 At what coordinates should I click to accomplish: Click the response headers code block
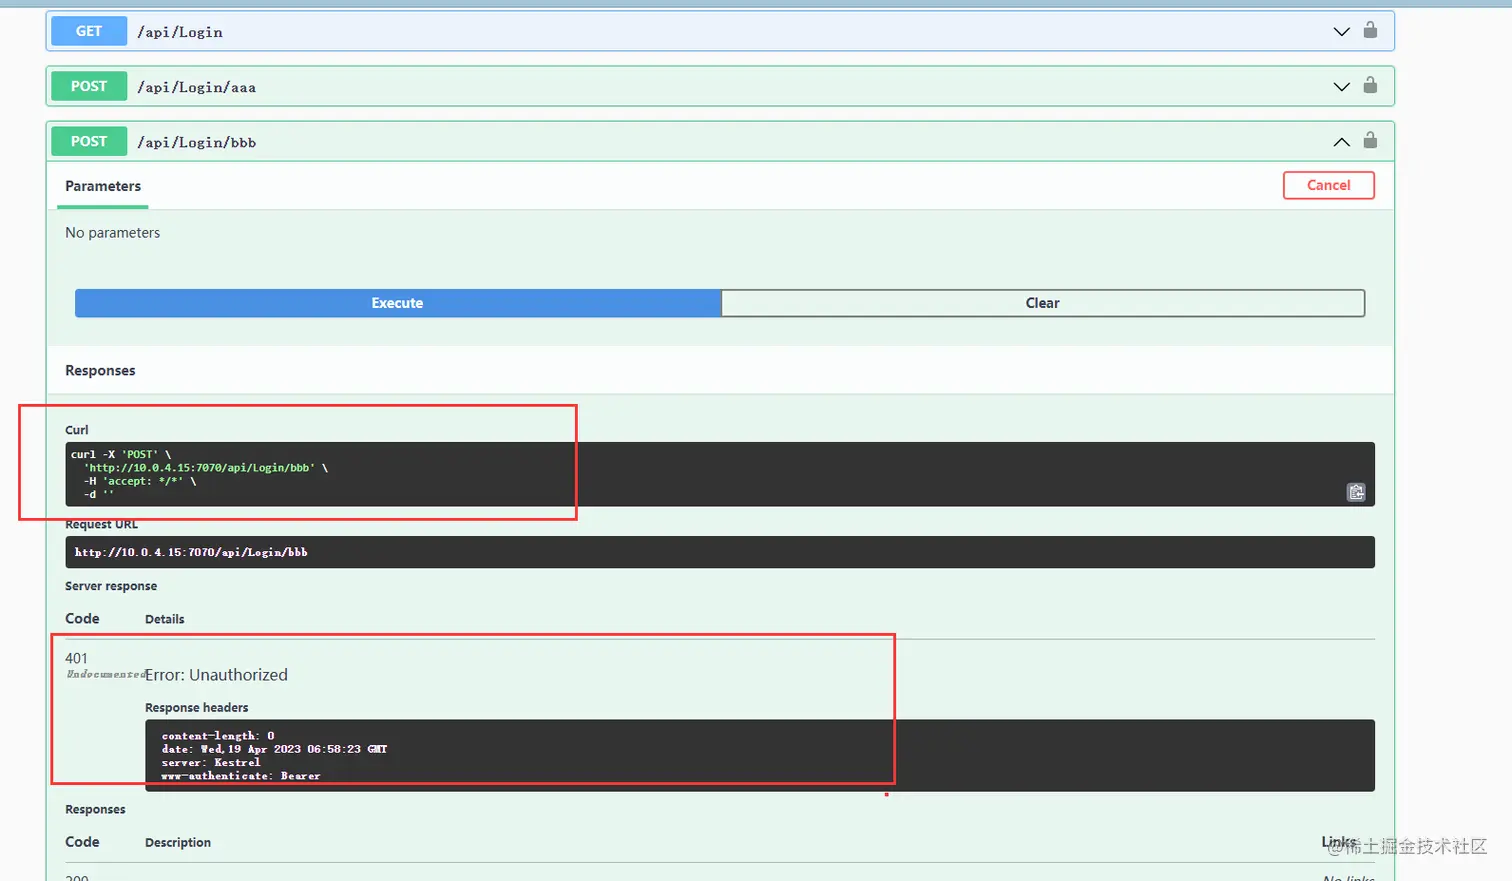pos(760,756)
